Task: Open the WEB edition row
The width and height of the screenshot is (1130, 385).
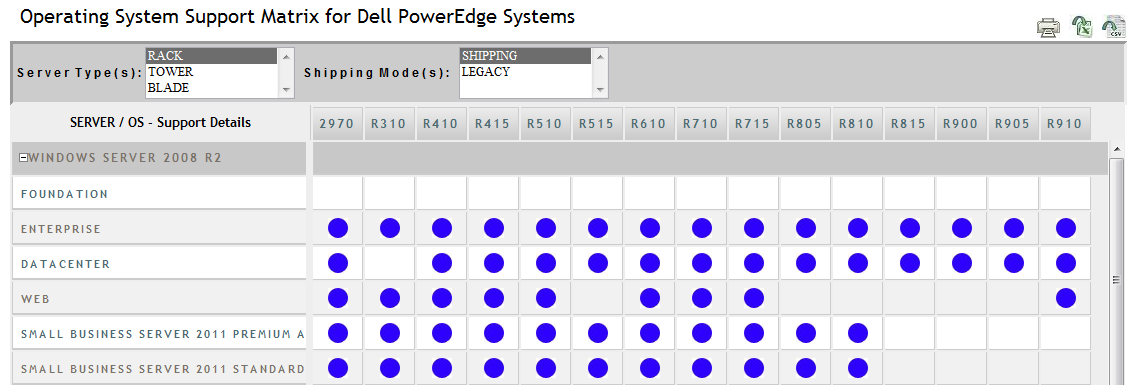Action: pyautogui.click(x=159, y=298)
